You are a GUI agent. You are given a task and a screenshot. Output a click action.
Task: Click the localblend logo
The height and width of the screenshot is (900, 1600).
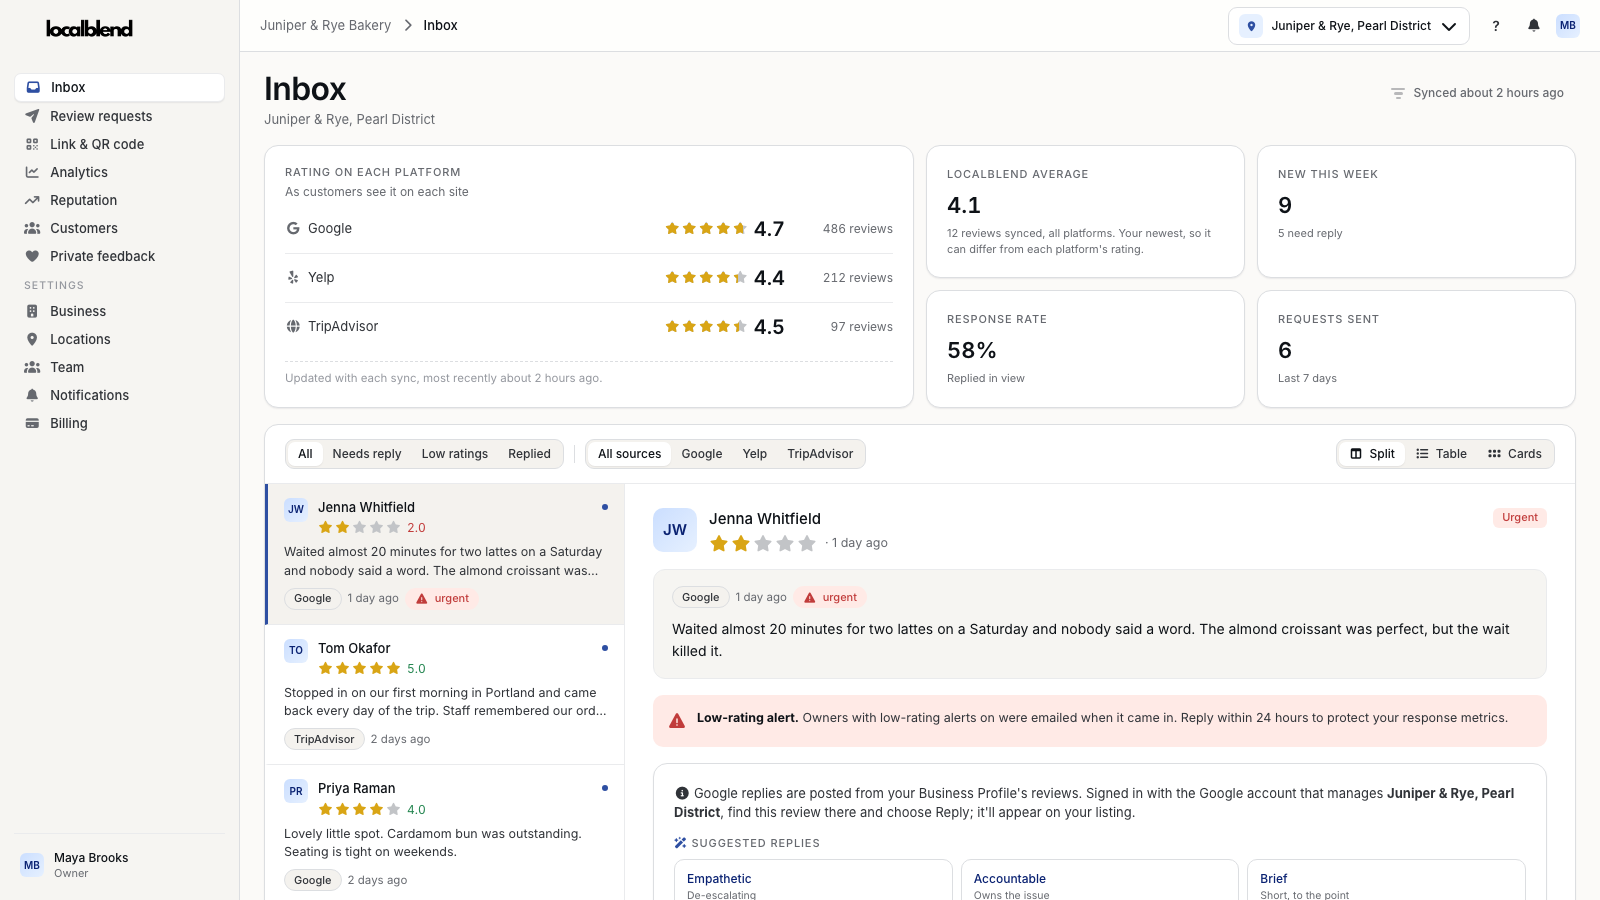89,28
